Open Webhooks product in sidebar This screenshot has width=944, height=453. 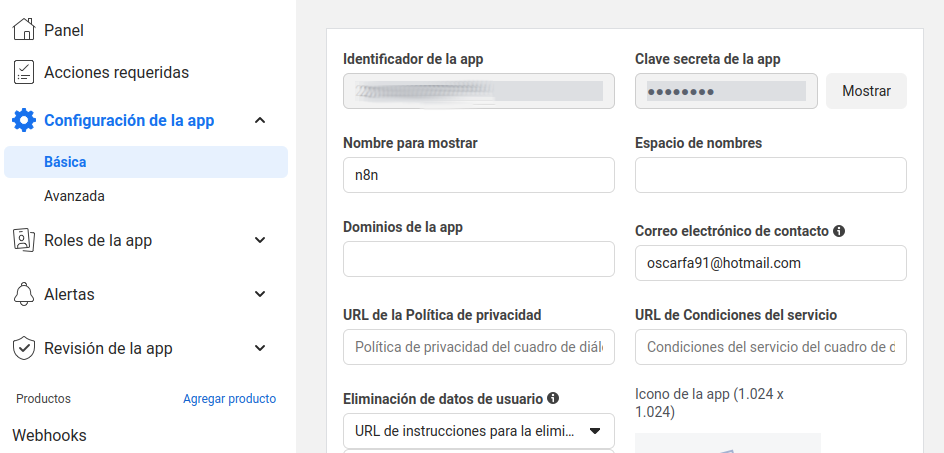[x=49, y=436]
